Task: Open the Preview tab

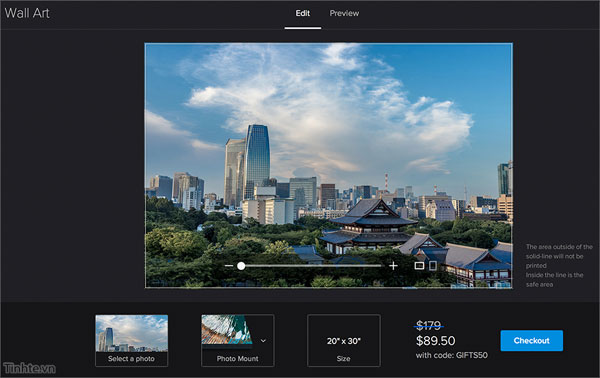Action: point(344,13)
